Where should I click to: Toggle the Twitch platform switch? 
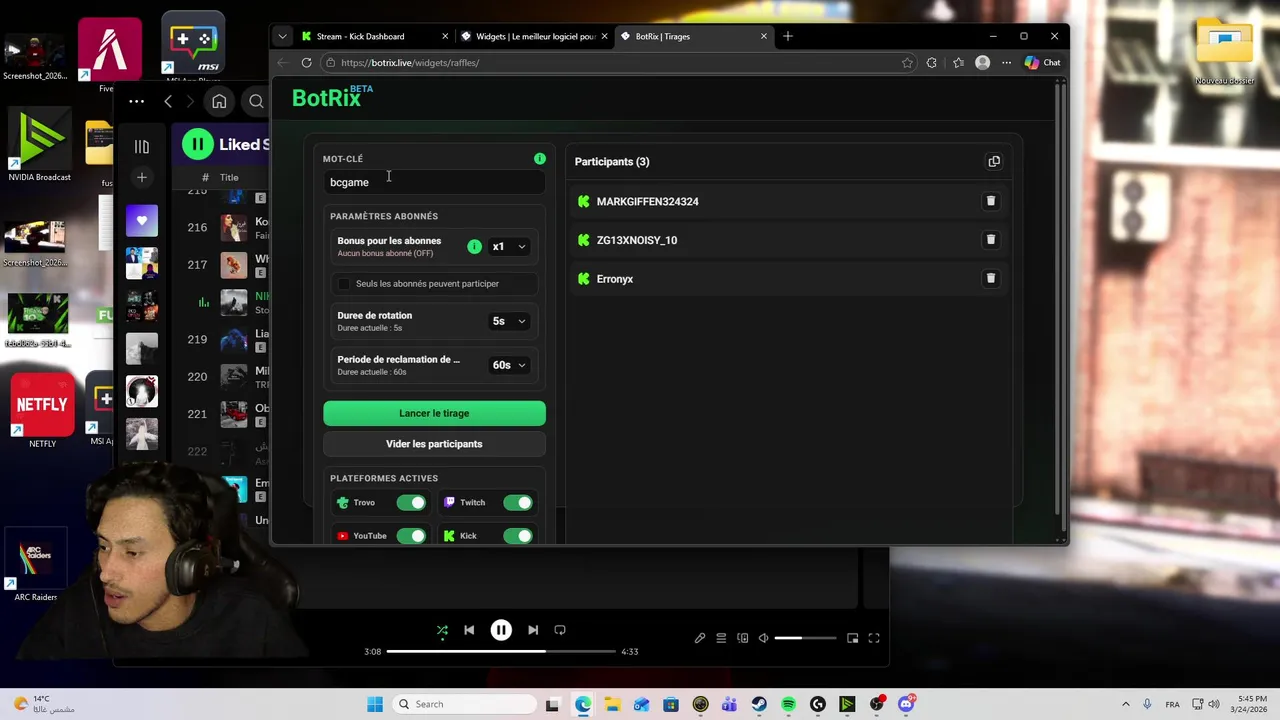518,503
